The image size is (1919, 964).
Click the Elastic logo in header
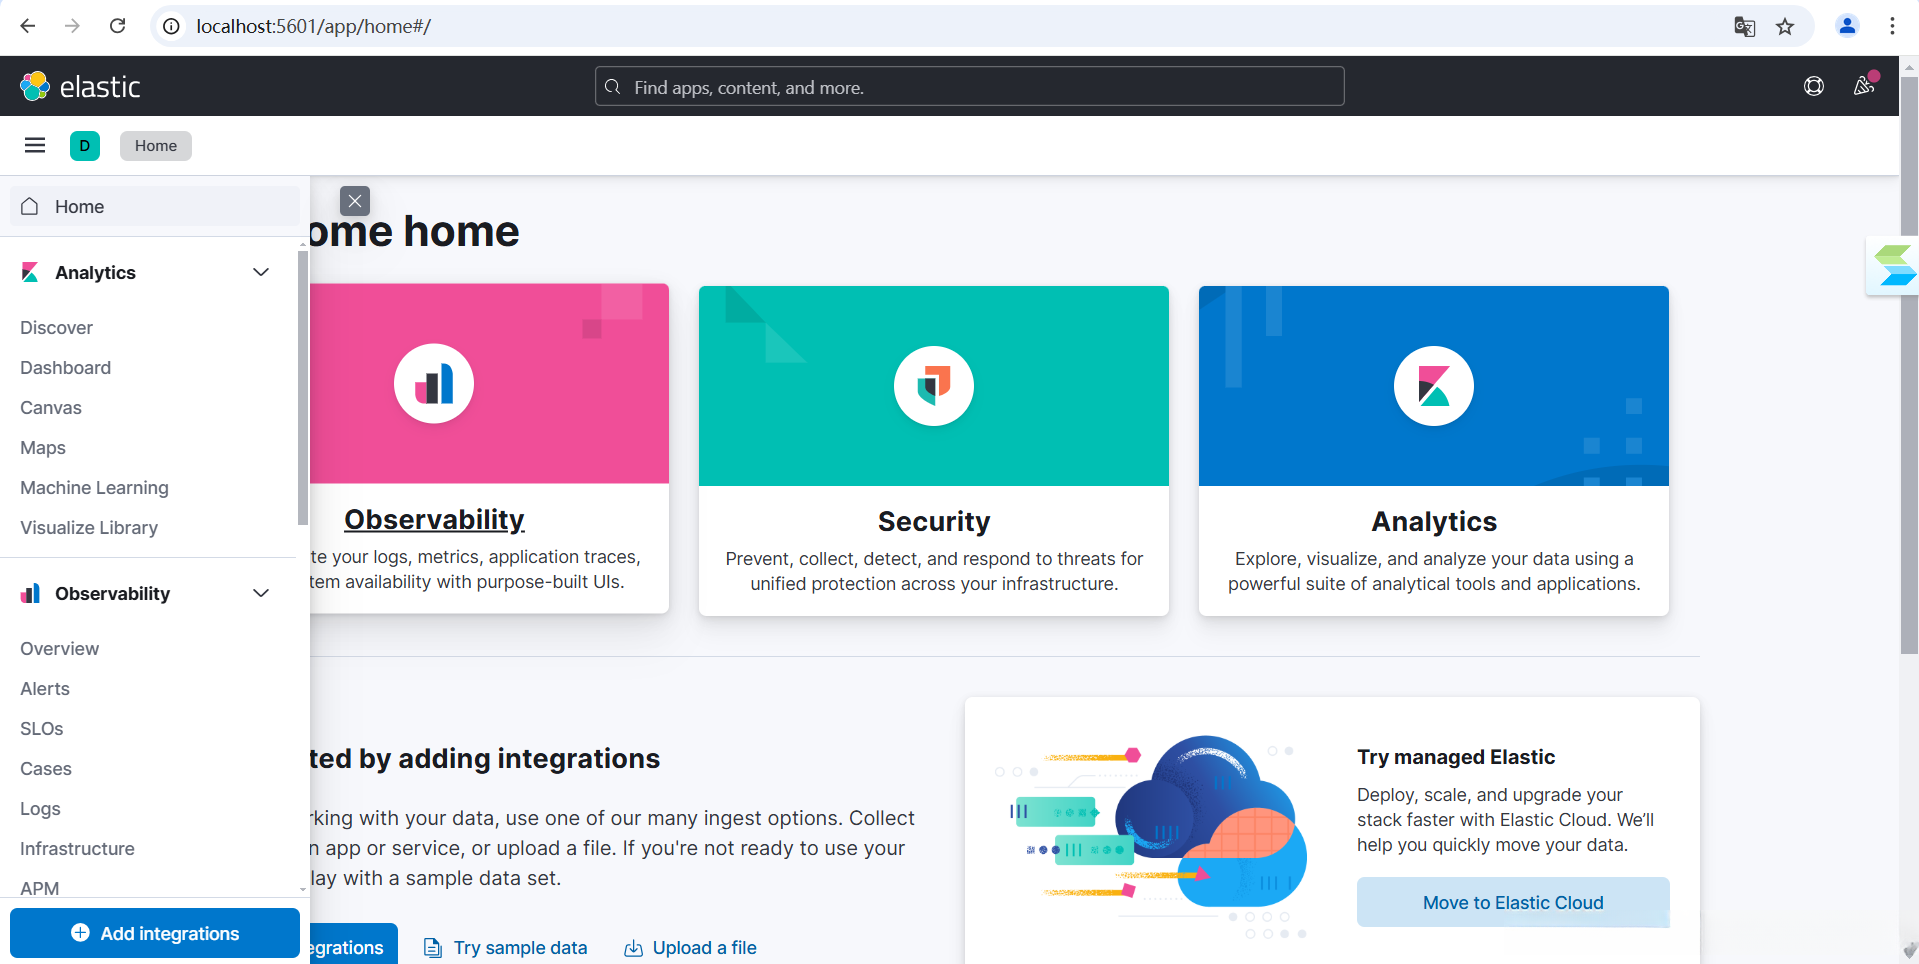(80, 87)
